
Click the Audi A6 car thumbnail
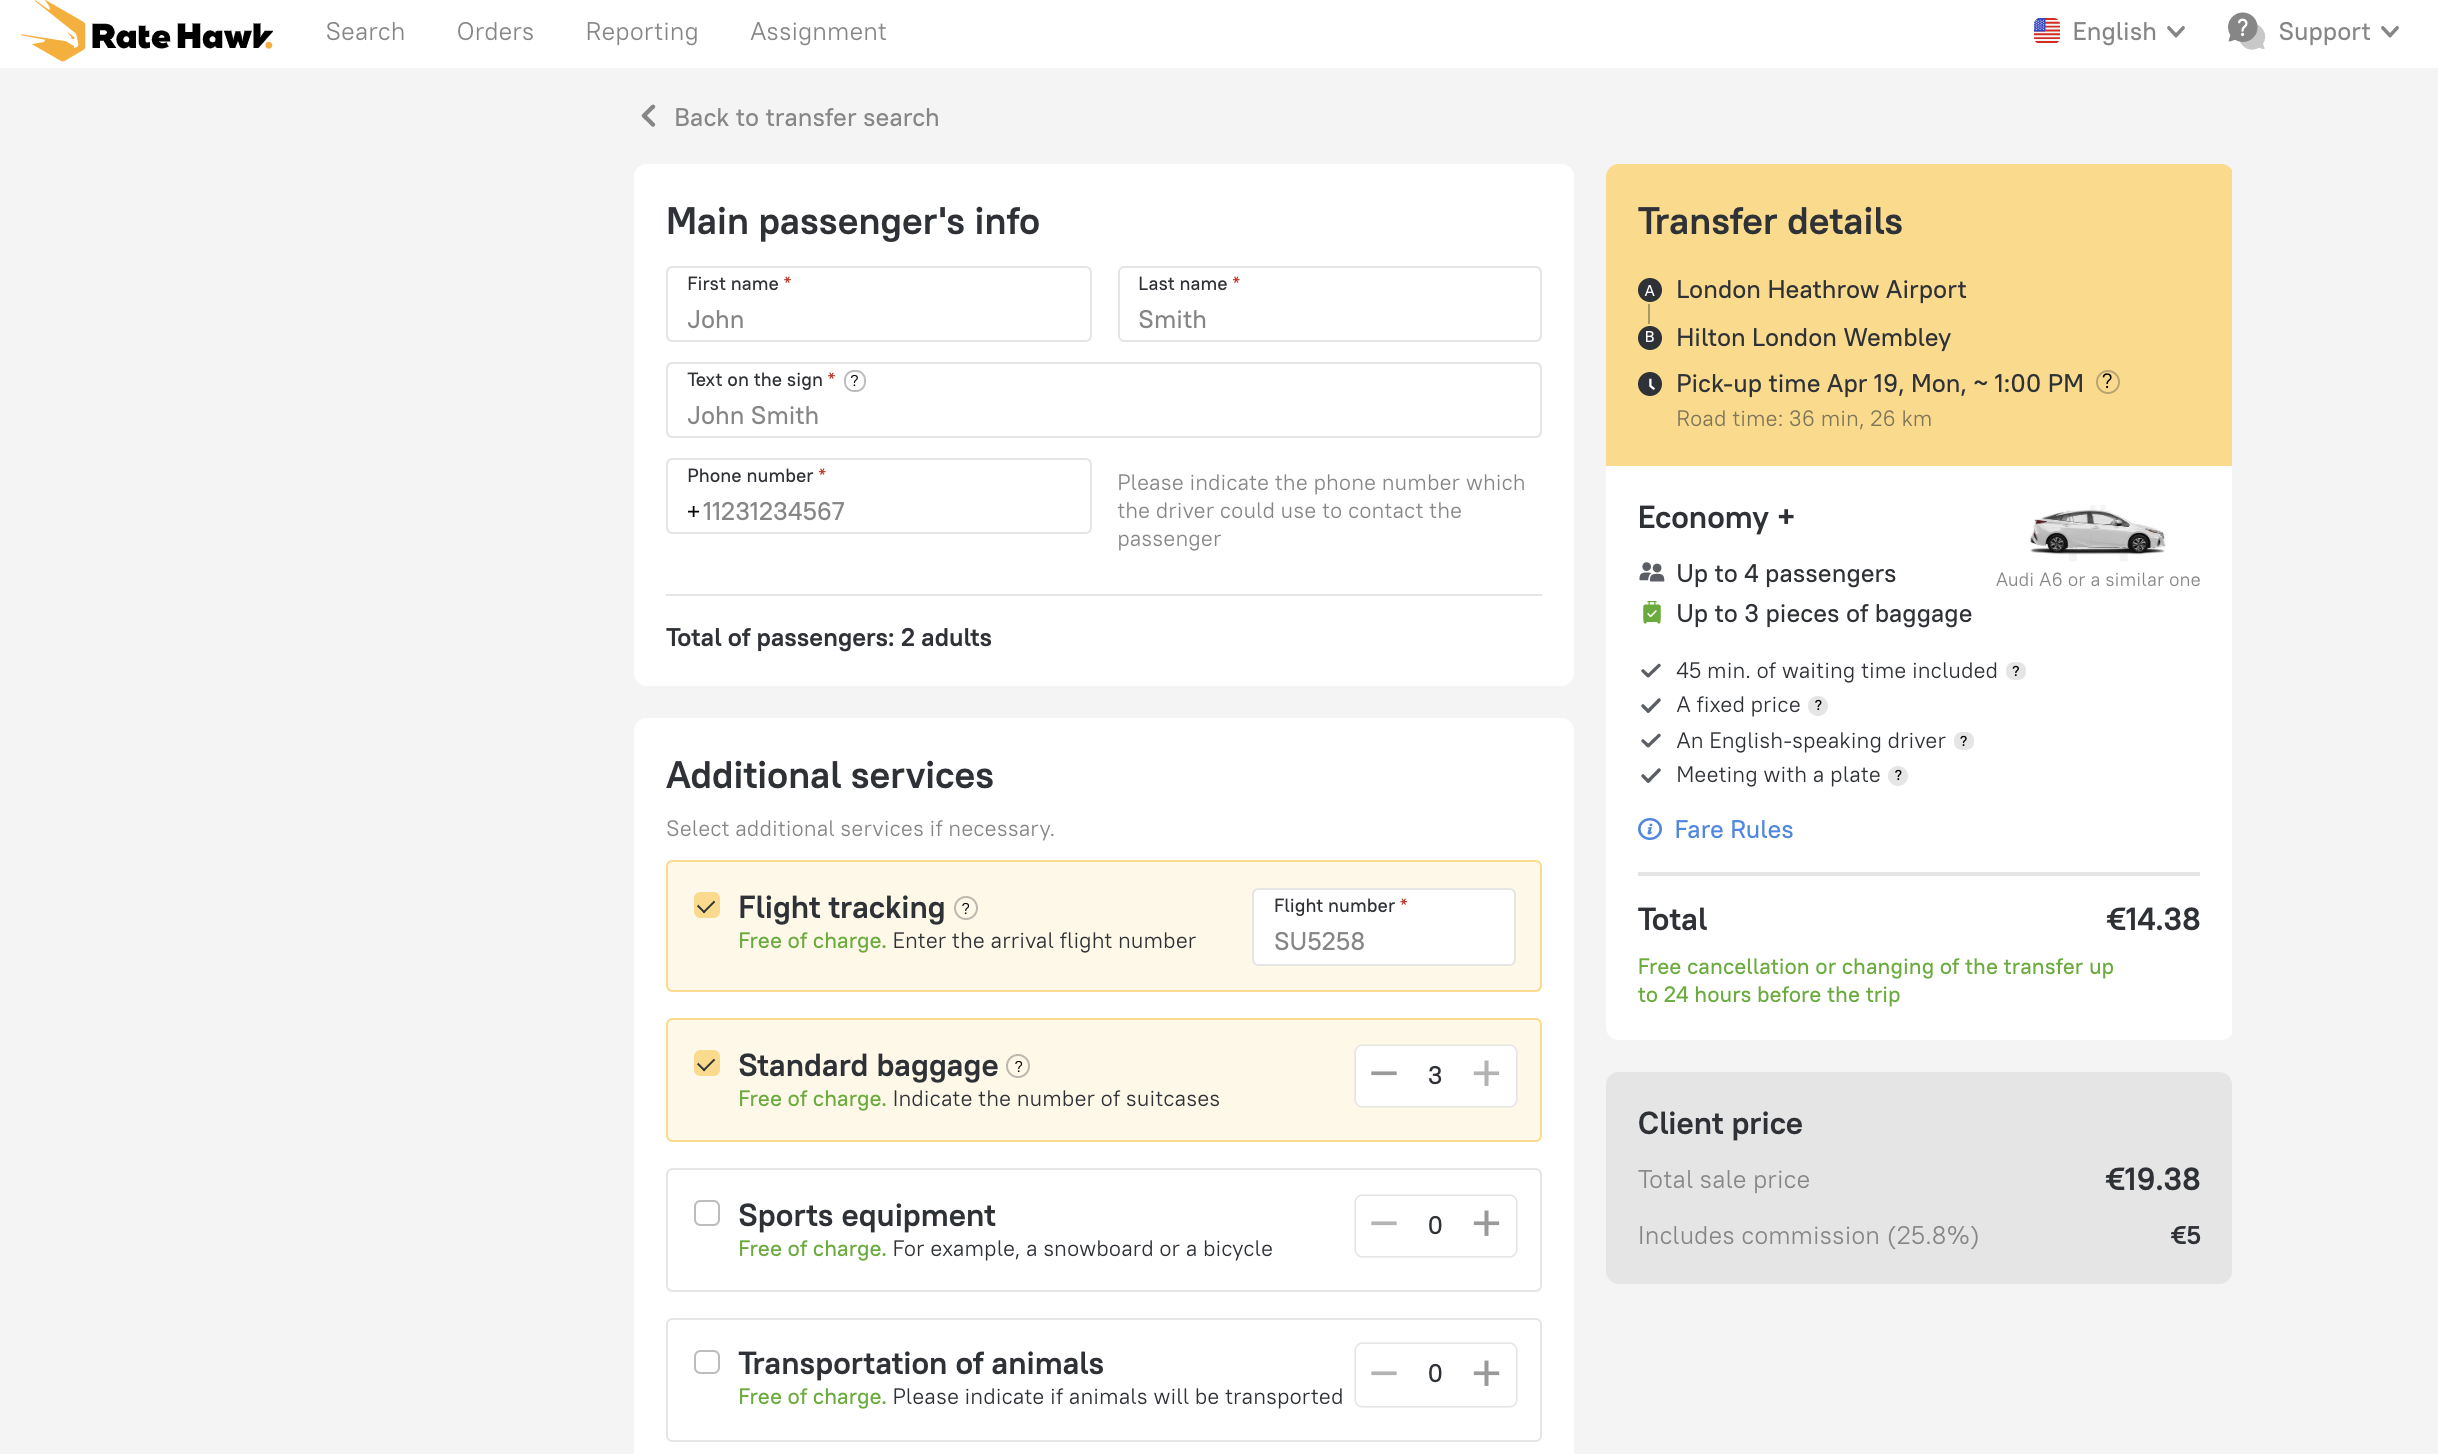tap(2098, 530)
